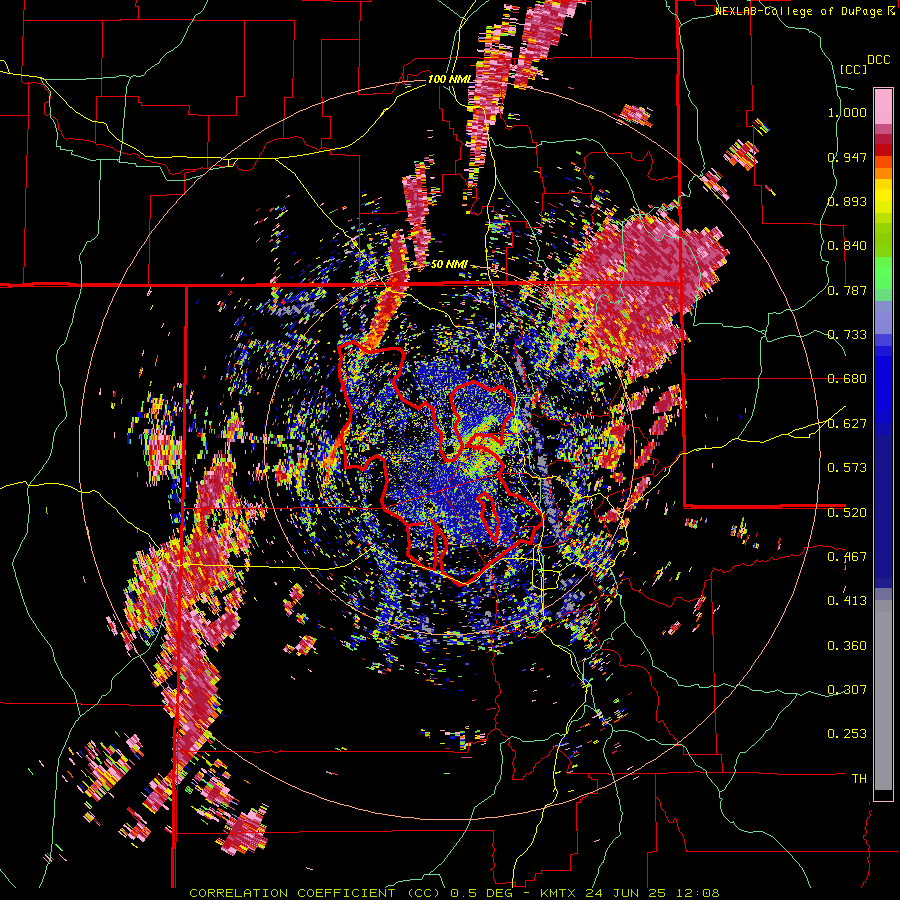Click the 0.840 legend value
900x900 pixels.
[847, 246]
